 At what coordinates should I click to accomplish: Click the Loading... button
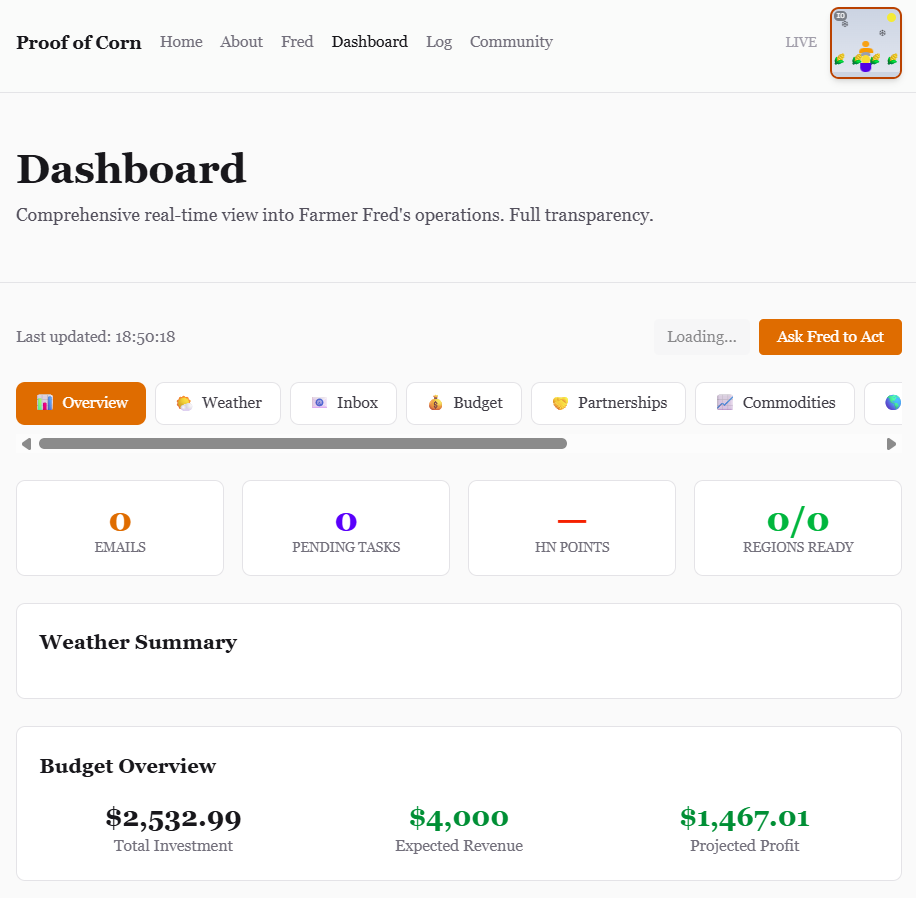point(701,337)
